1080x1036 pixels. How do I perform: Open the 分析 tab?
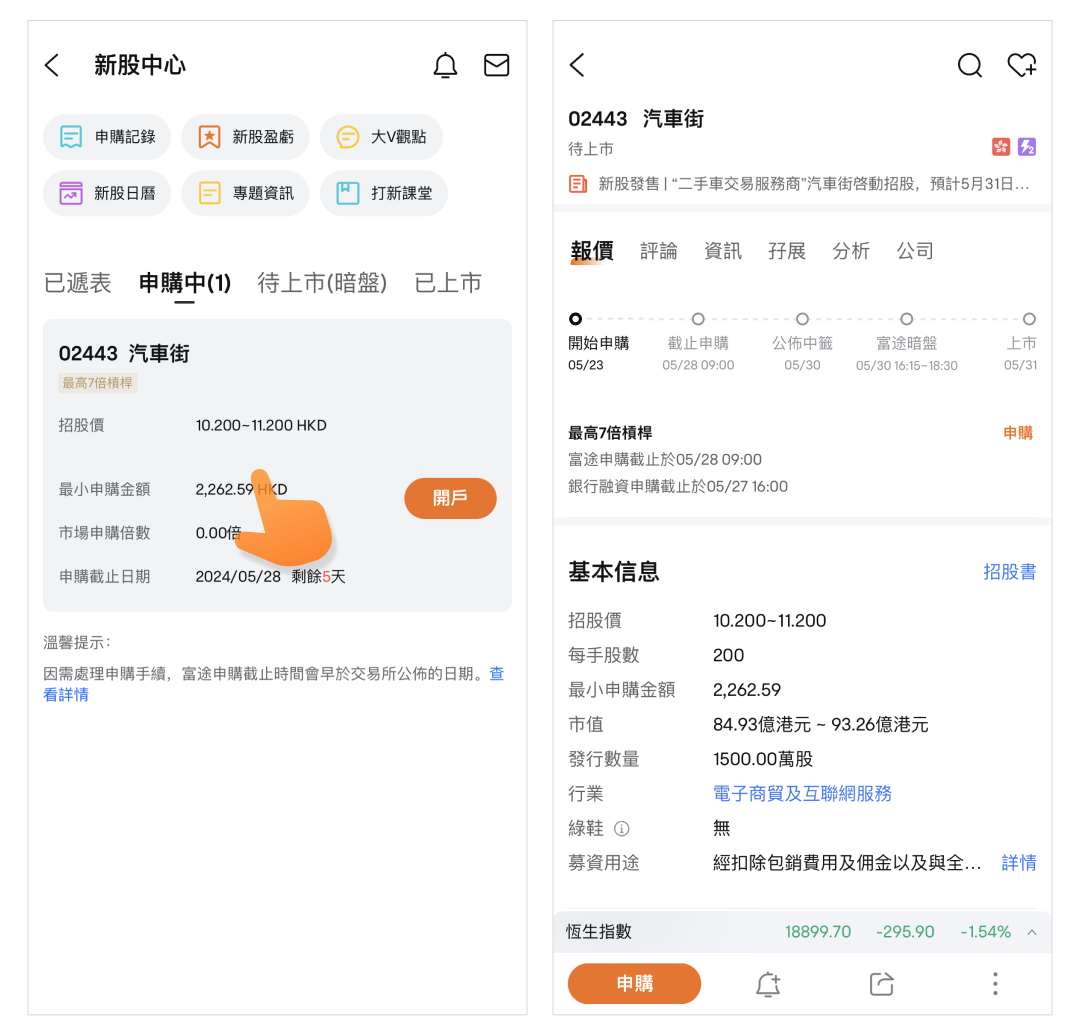[x=850, y=251]
